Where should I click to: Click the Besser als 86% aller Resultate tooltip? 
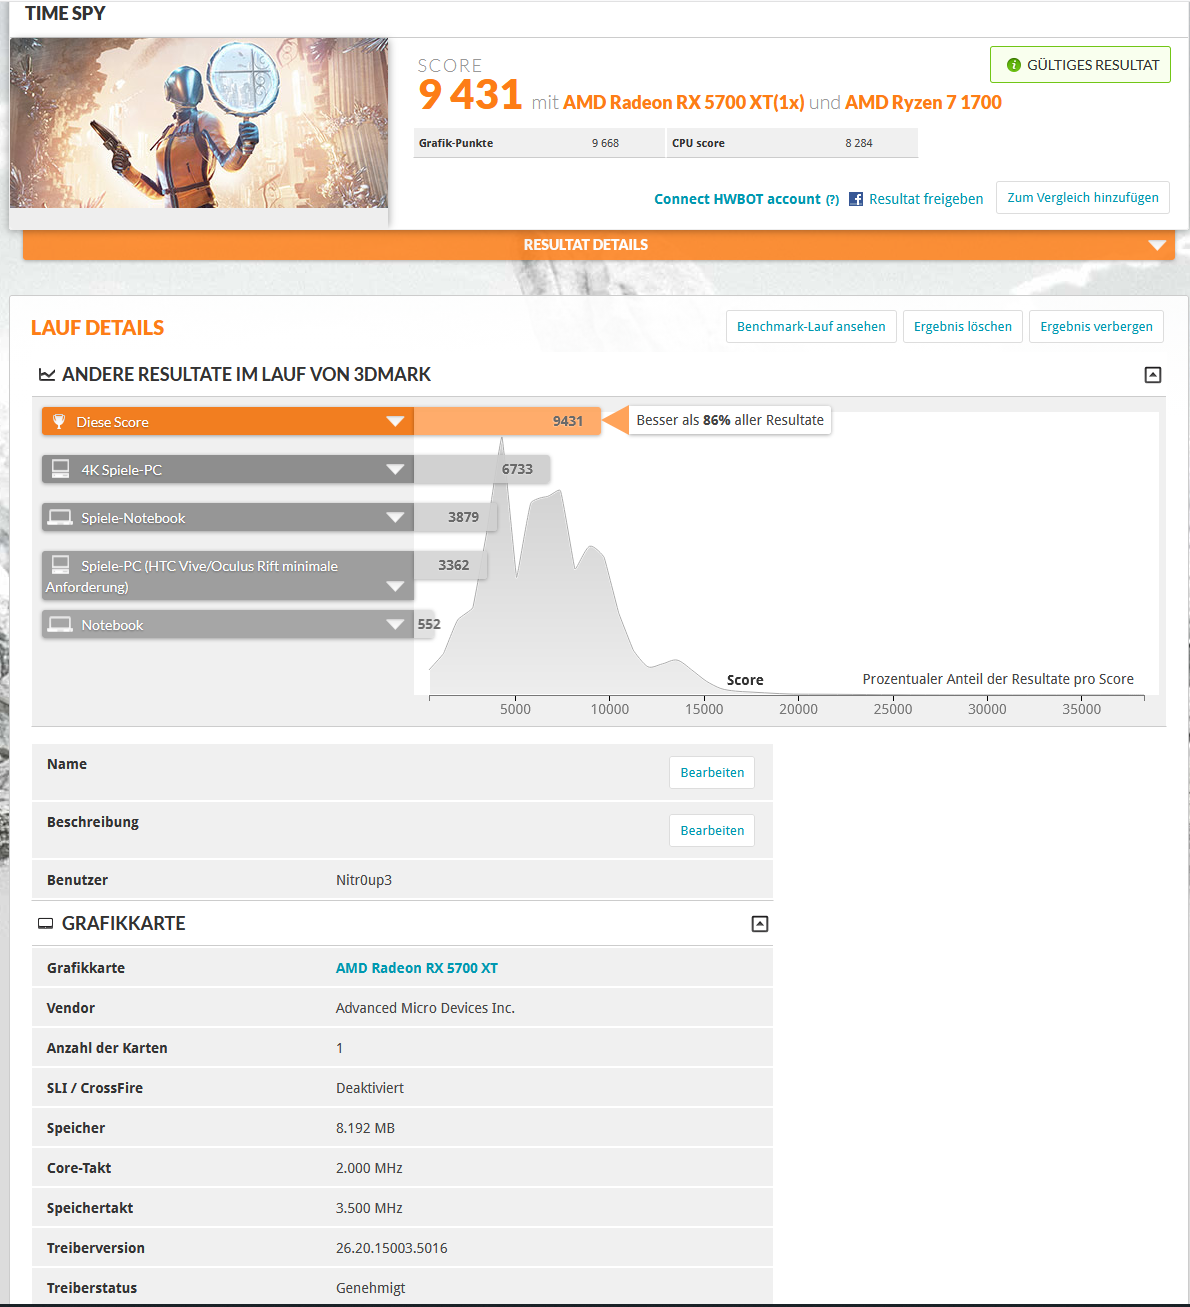730,420
